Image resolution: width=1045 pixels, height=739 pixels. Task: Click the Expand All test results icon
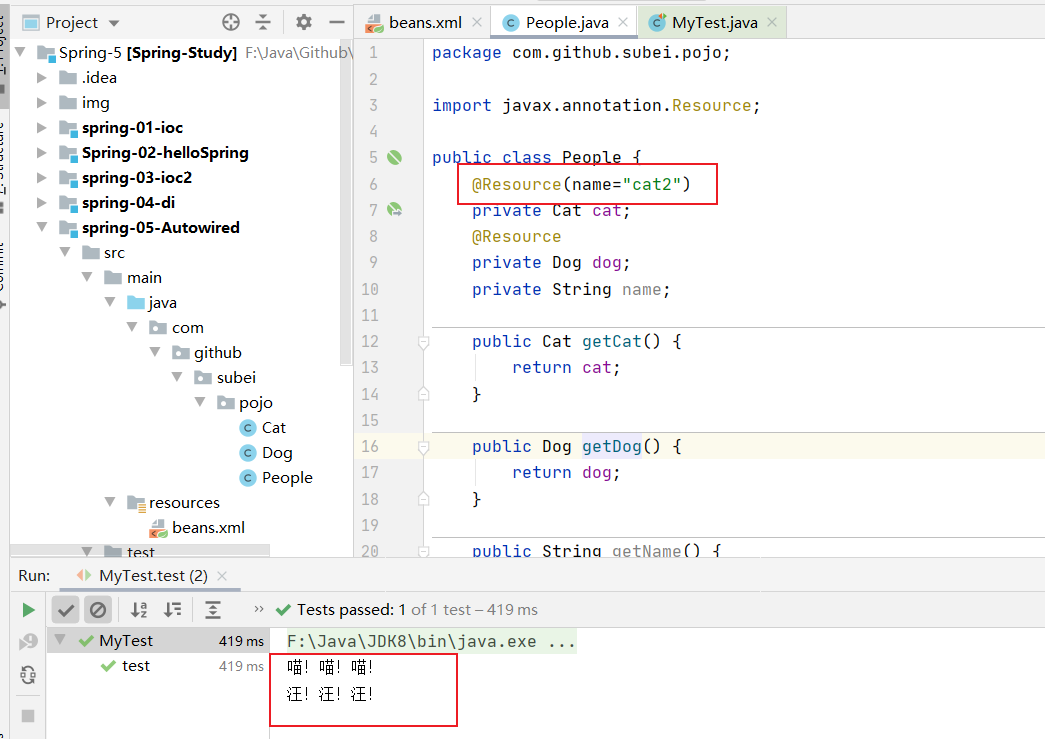(213, 610)
